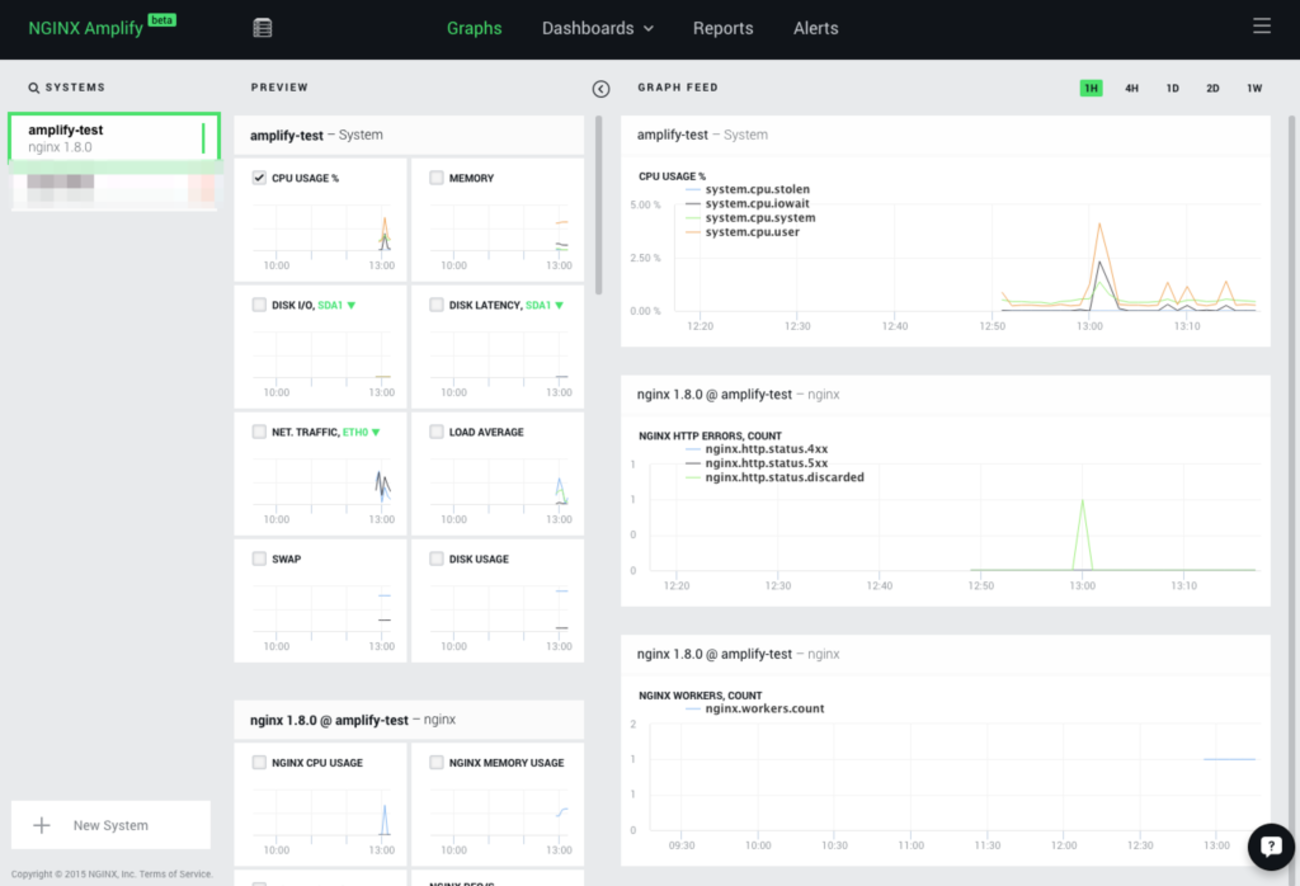Select the blurred system entry below amplify-test
Viewport: 1300px width, 886px height.
pyautogui.click(x=114, y=188)
